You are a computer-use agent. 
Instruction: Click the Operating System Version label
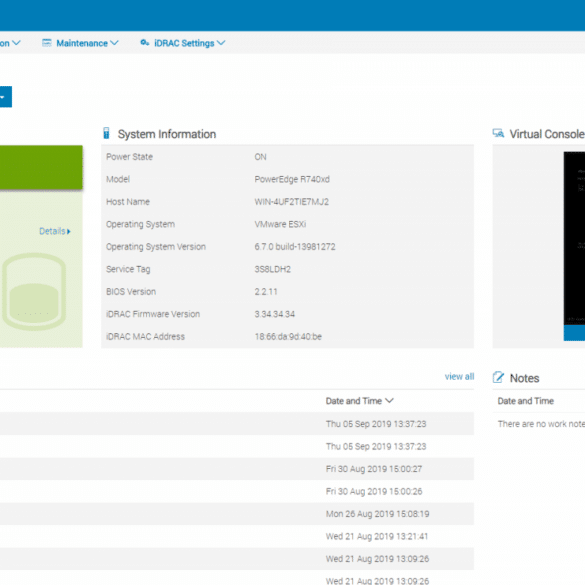coord(156,247)
